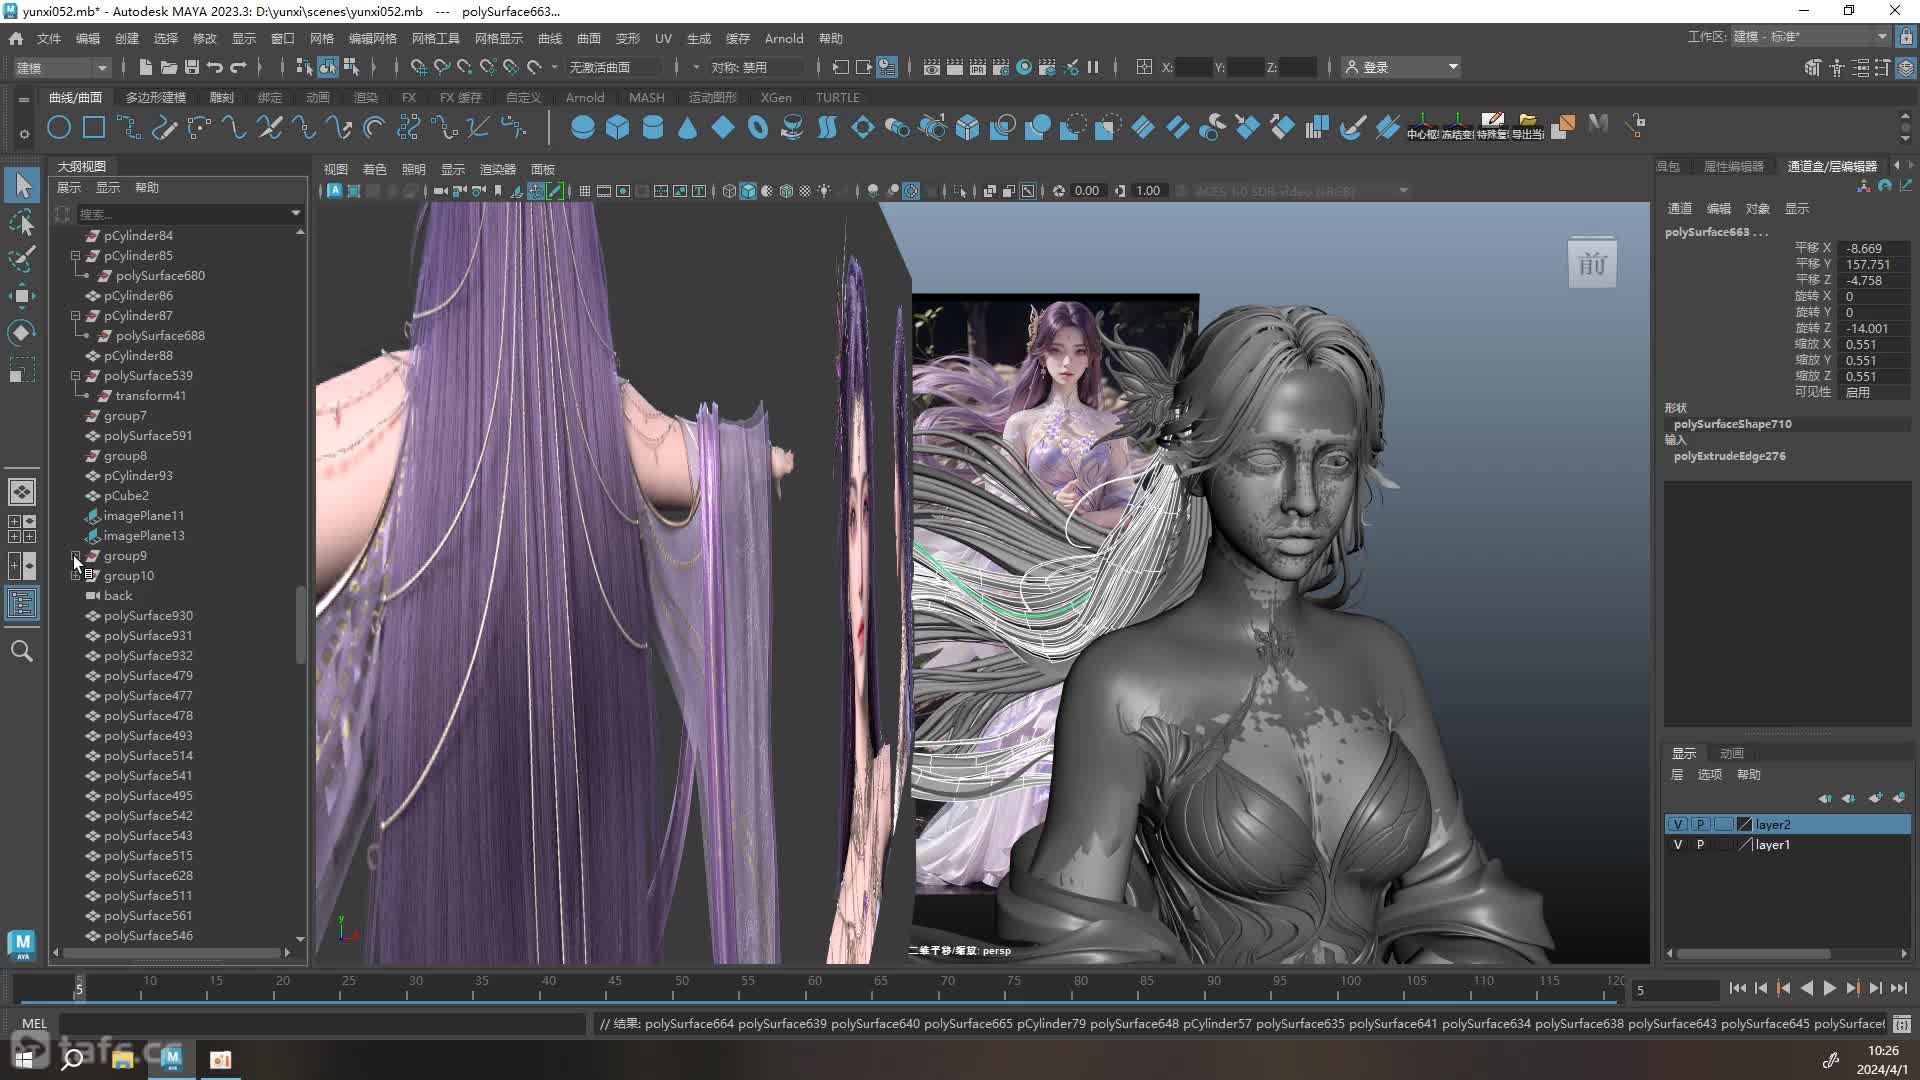The height and width of the screenshot is (1080, 1920).
Task: Activate the Rotate tool in the toolbox
Action: pyautogui.click(x=22, y=332)
